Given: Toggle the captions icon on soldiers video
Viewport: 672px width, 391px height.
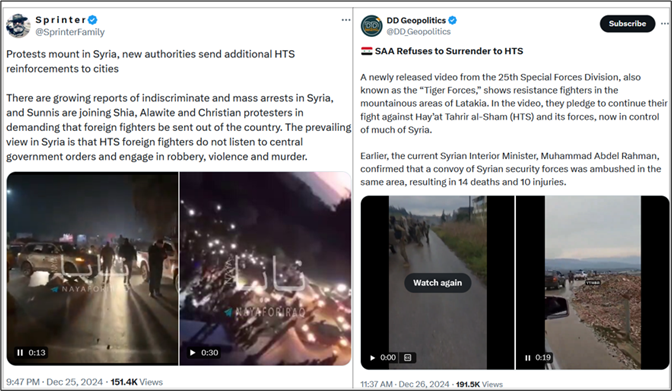Looking at the screenshot, I should pyautogui.click(x=408, y=358).
